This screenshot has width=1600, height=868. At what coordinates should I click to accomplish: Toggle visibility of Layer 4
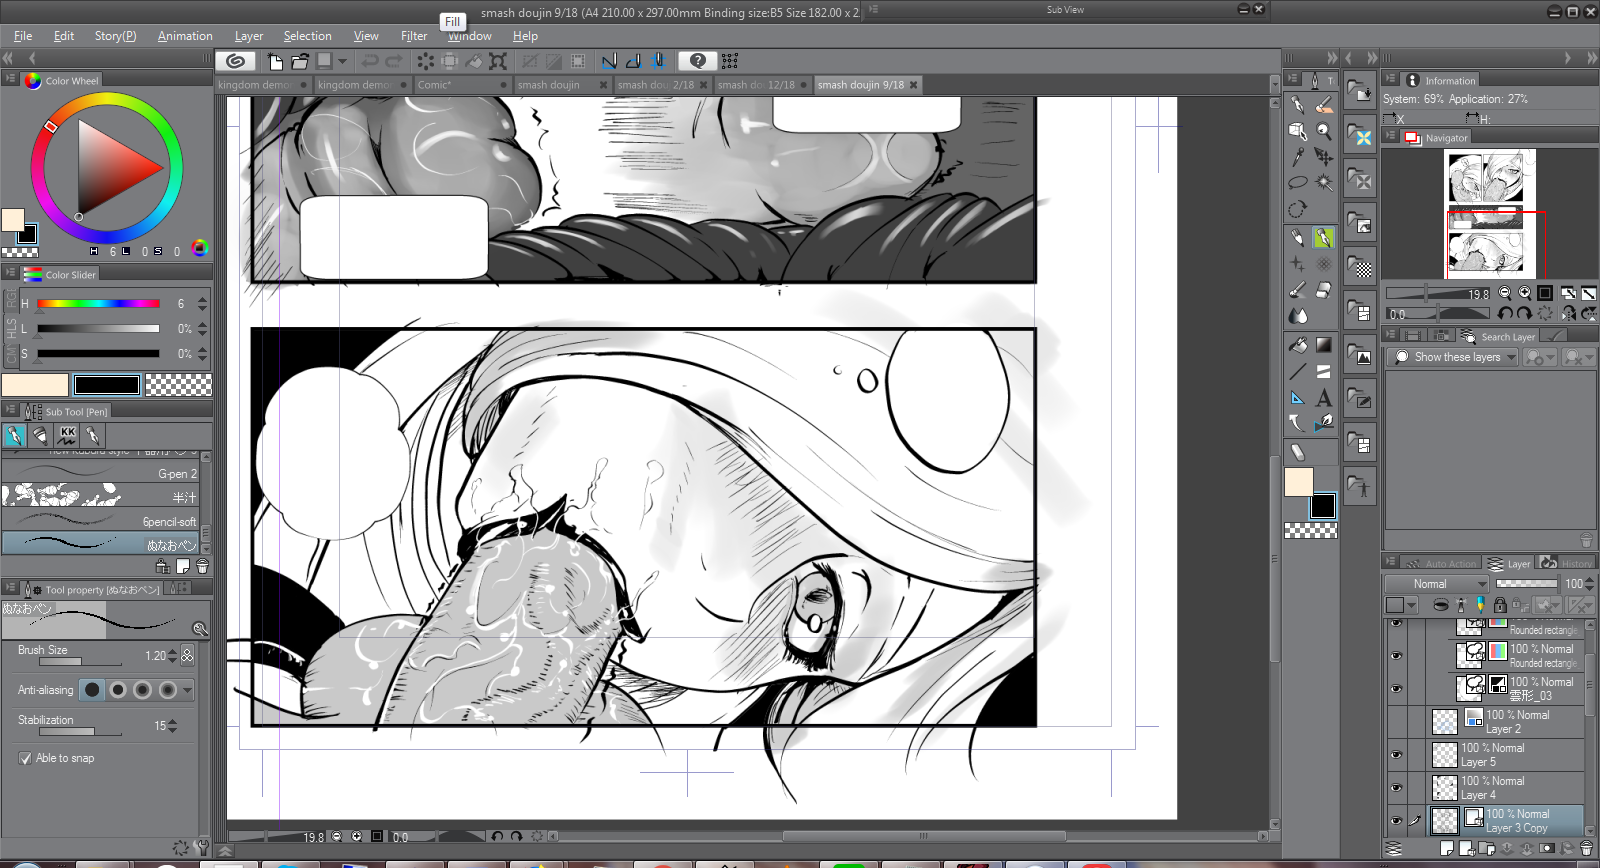[x=1396, y=788]
